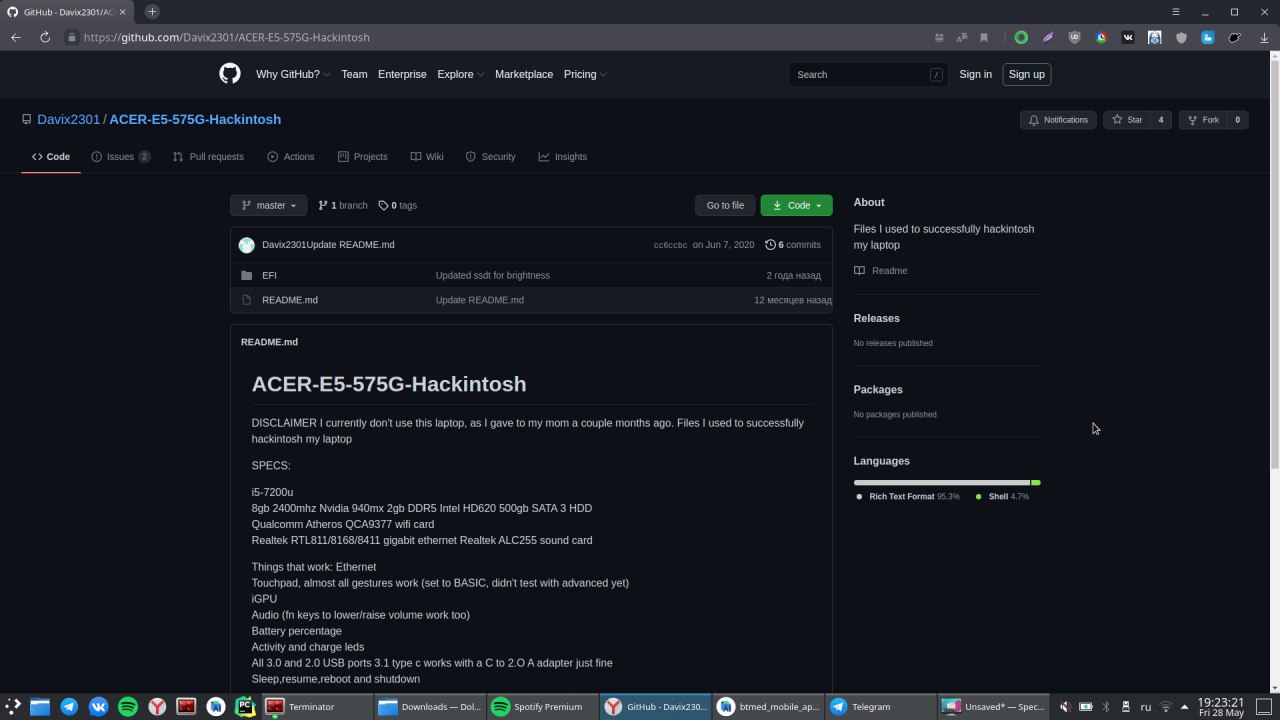The height and width of the screenshot is (720, 1280).
Task: Fork the repository
Action: pos(1203,120)
